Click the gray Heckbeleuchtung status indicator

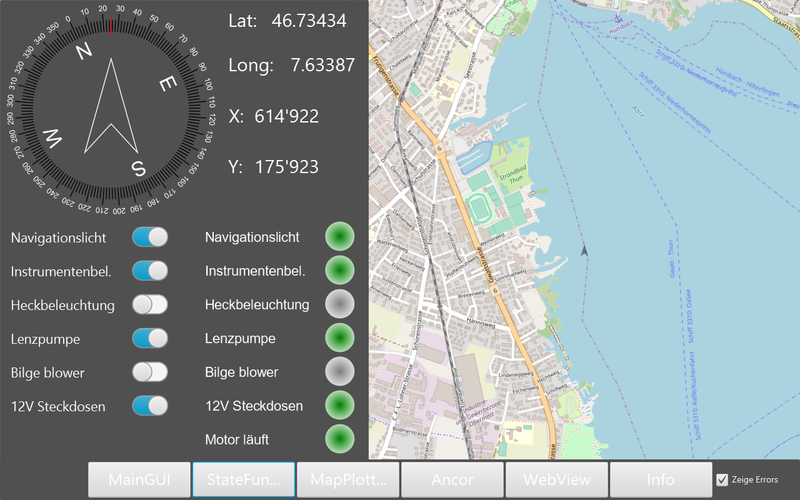coord(341,304)
